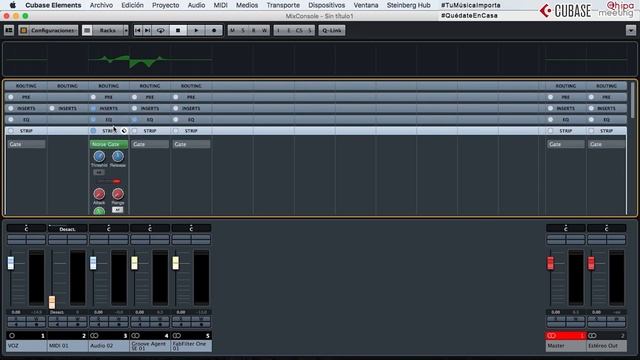Click the Noise Gate Attack knob
This screenshot has height=360, width=640.
[x=99, y=193]
